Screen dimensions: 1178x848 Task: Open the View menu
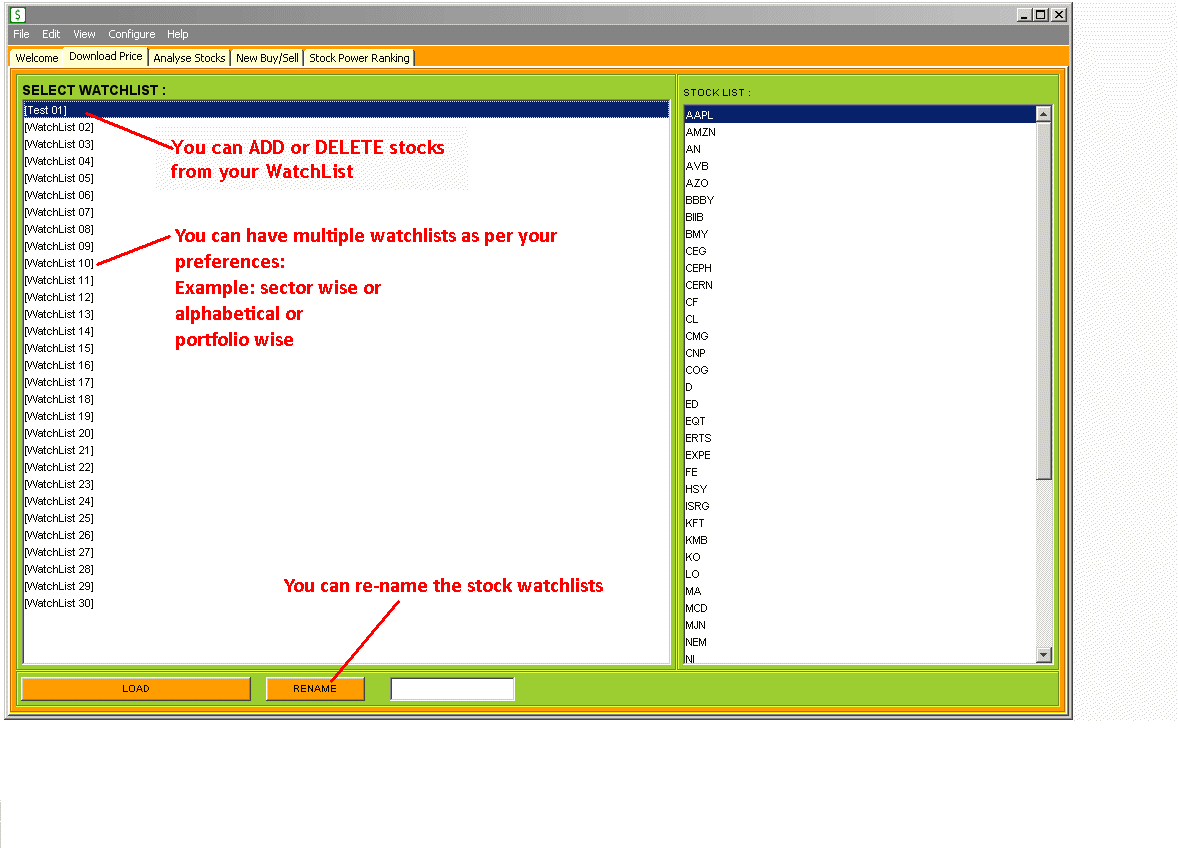84,34
